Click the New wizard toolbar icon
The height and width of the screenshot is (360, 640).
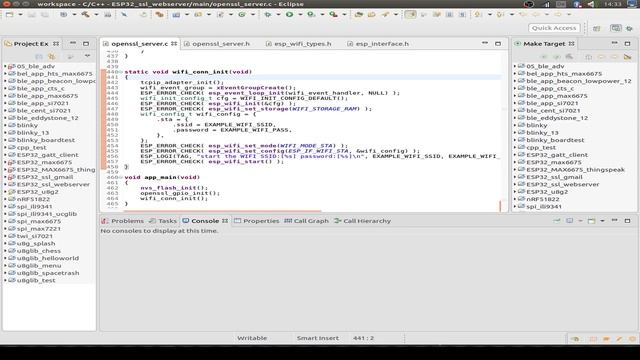(9, 15)
